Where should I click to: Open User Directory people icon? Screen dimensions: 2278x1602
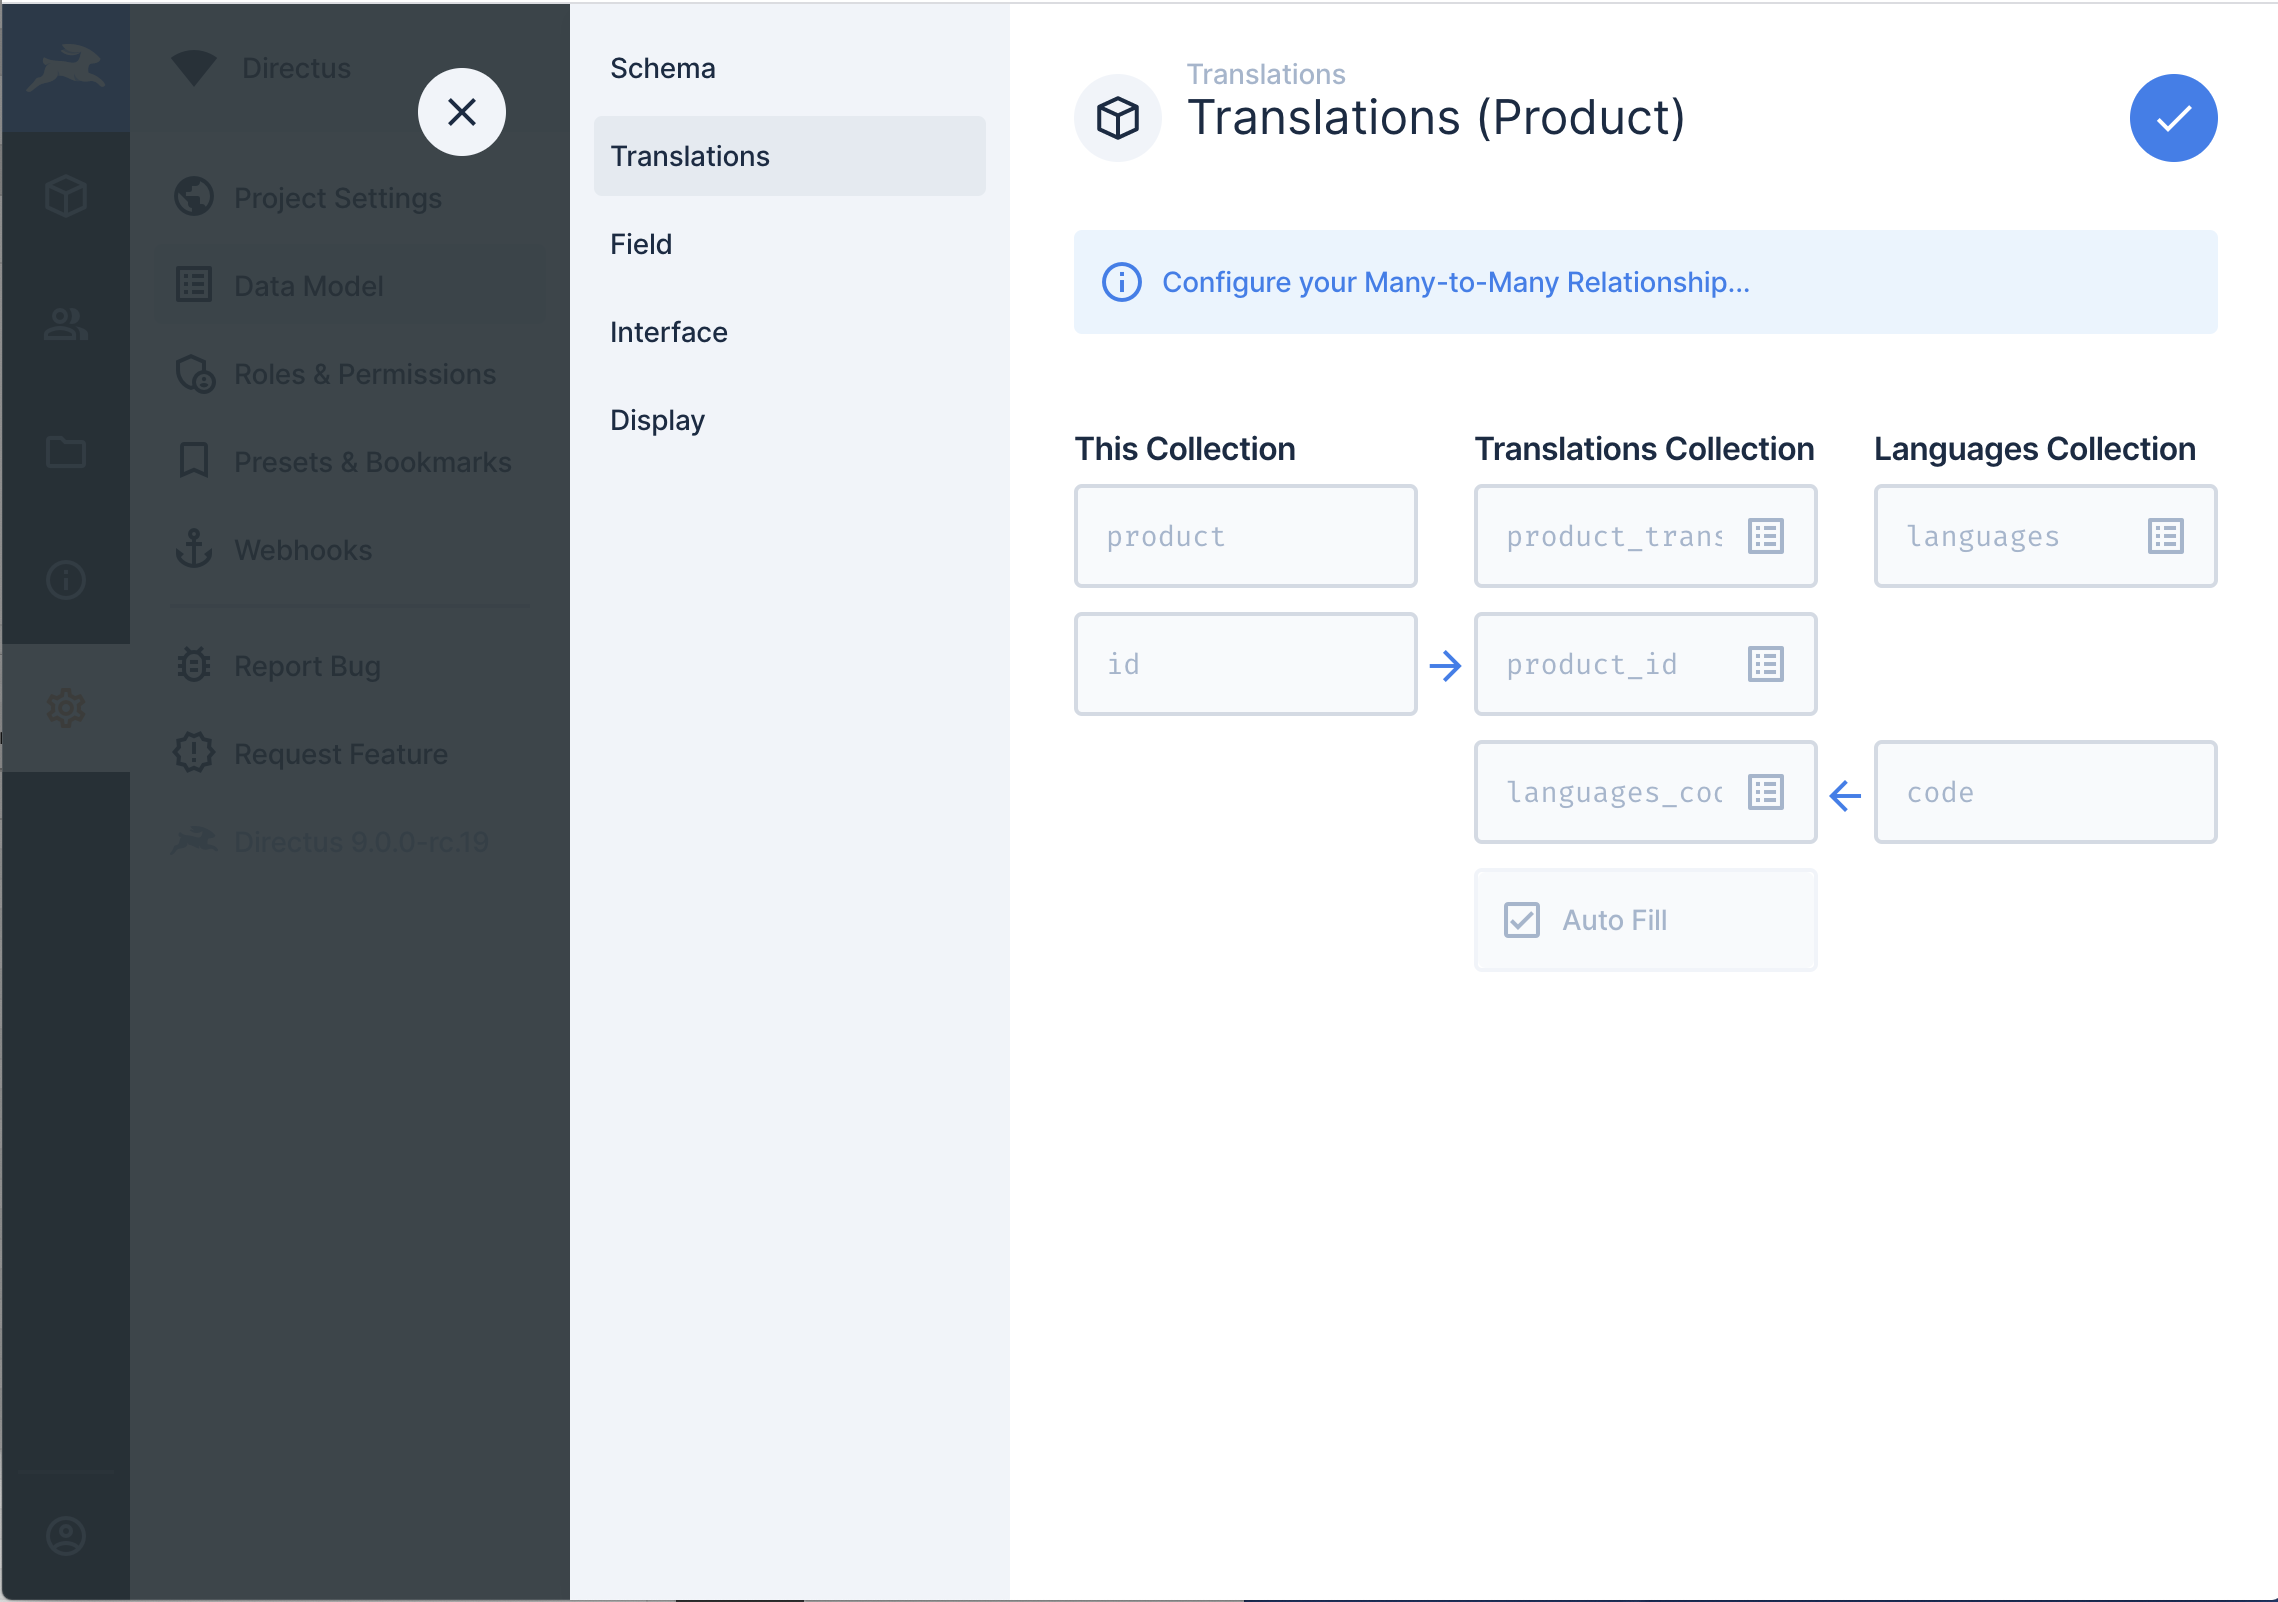[x=66, y=324]
